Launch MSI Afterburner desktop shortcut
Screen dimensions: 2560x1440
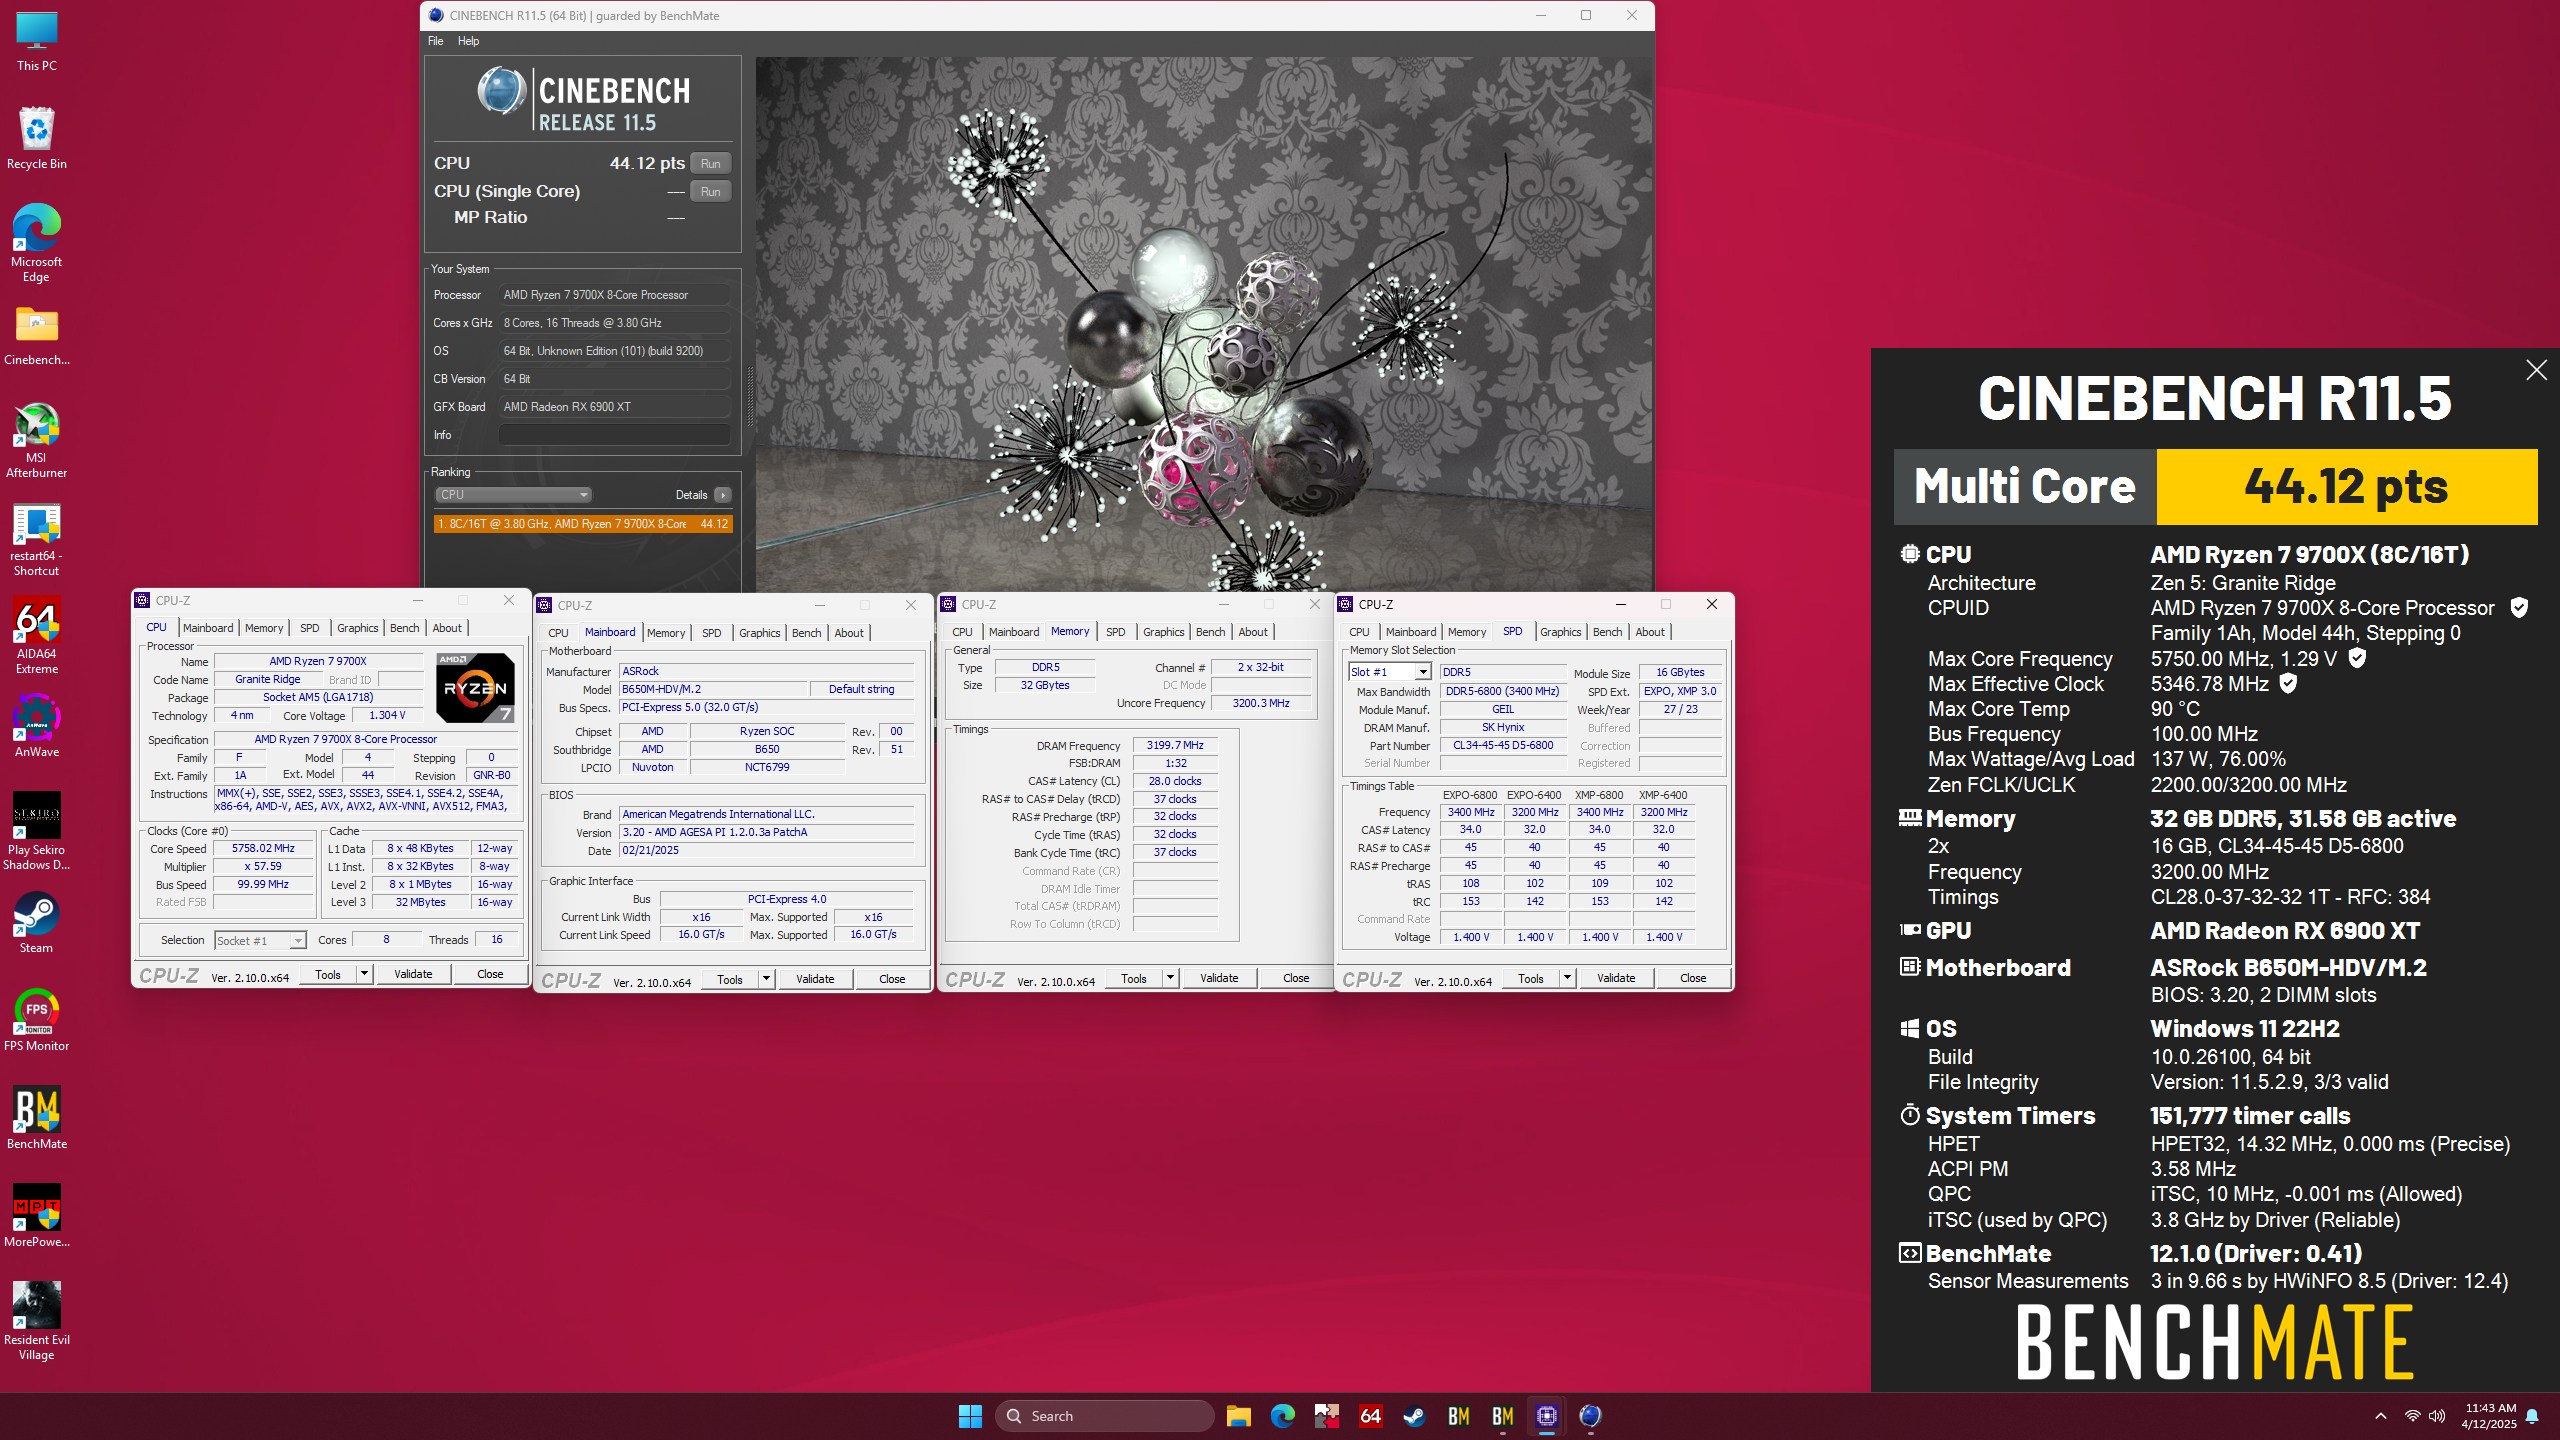(x=37, y=440)
